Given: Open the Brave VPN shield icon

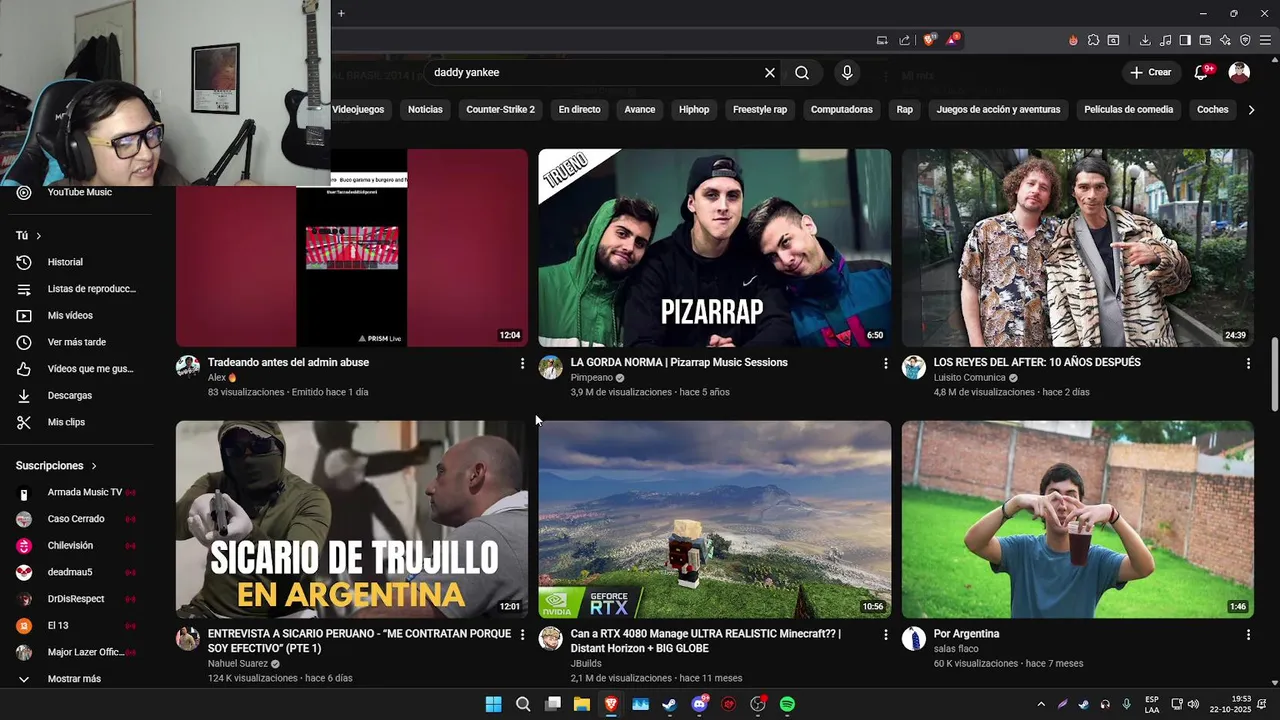Looking at the screenshot, I should [1245, 40].
